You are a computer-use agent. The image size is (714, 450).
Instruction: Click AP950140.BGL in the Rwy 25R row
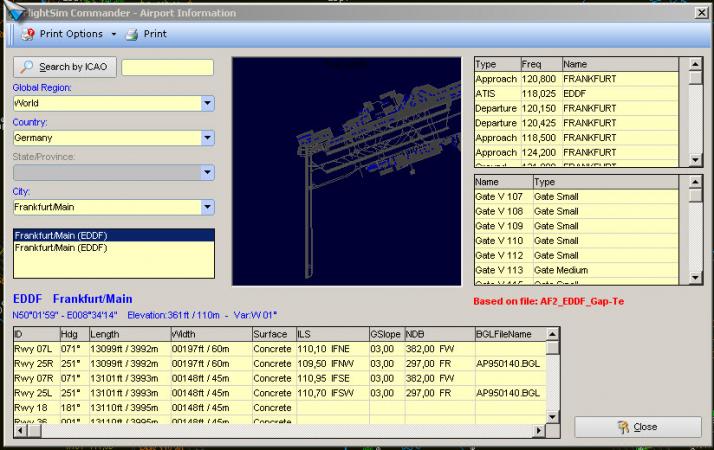coord(508,363)
